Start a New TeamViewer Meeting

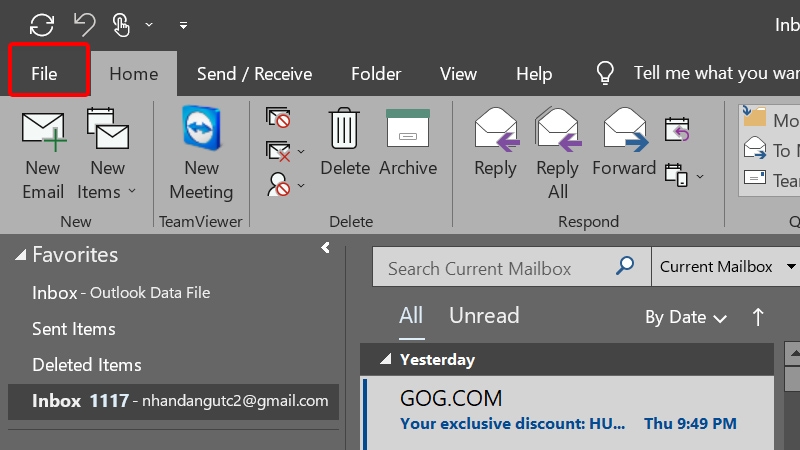[202, 156]
